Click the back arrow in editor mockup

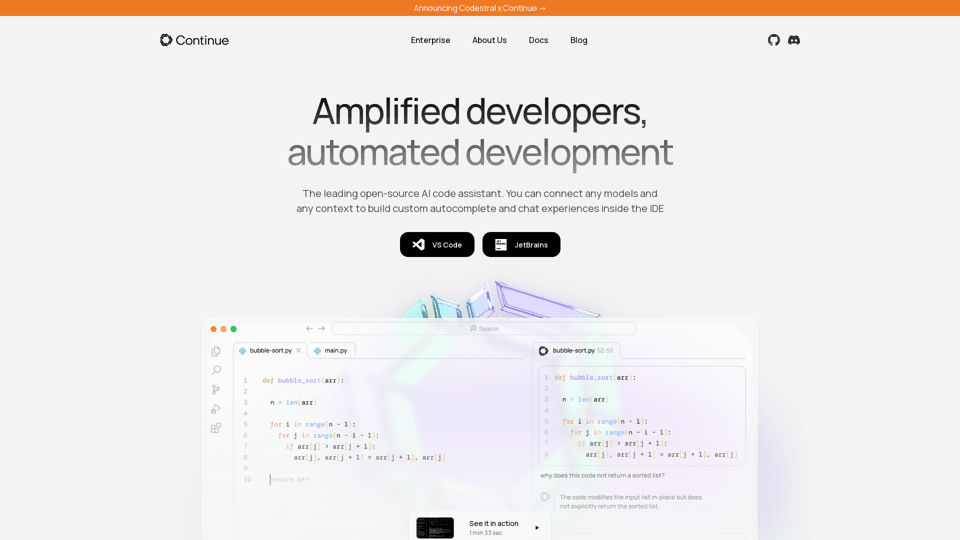coord(309,329)
